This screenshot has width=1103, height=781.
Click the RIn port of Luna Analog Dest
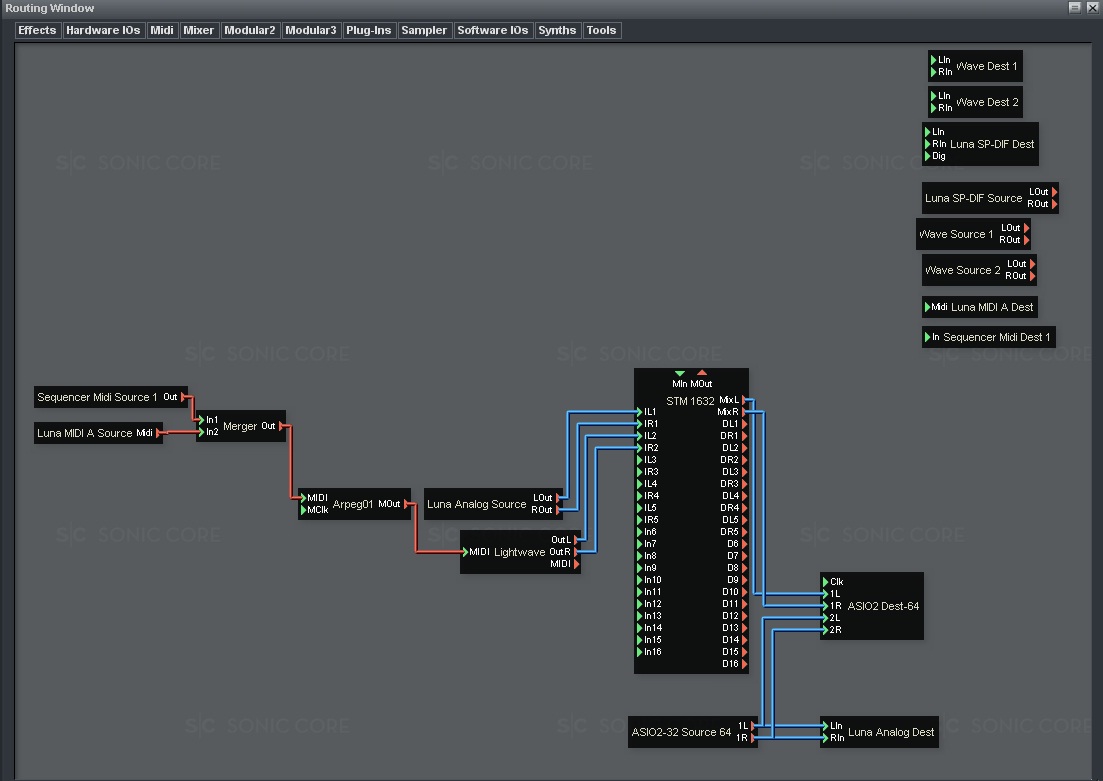click(825, 737)
